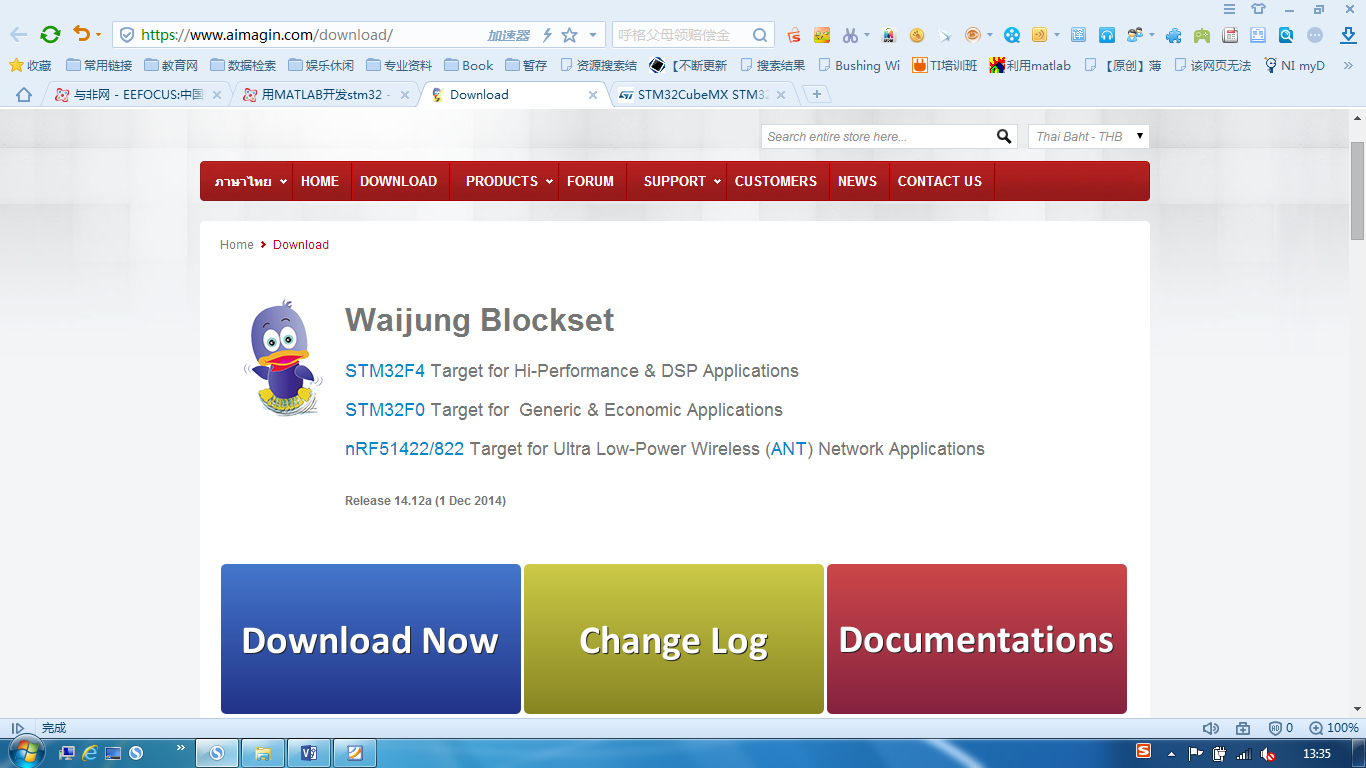The height and width of the screenshot is (768, 1366).
Task: Open the file explorer taskbar button
Action: click(262, 753)
